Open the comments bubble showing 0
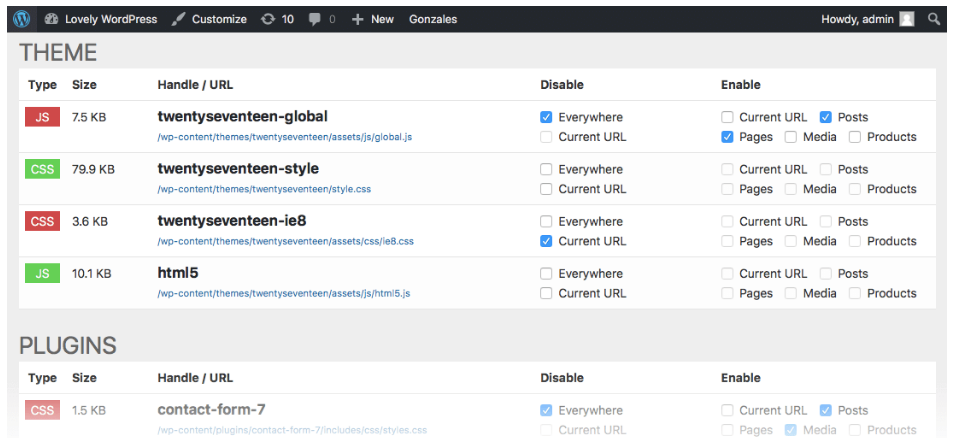The height and width of the screenshot is (438, 954). [321, 19]
